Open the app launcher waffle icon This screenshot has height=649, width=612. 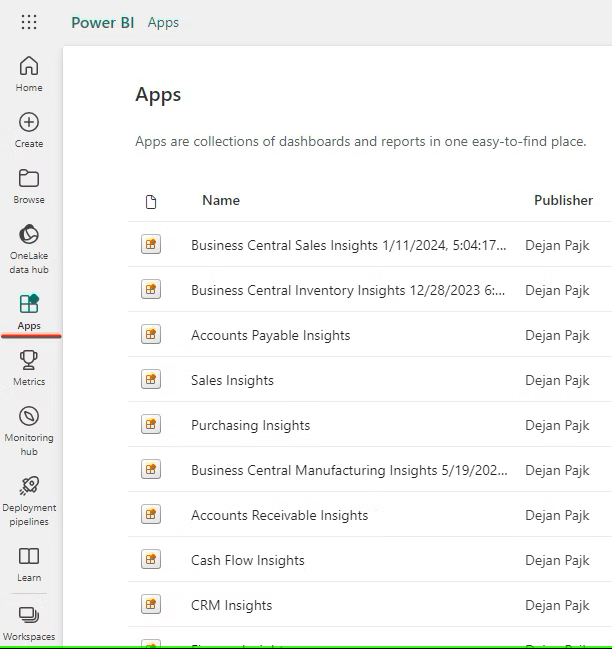point(29,22)
